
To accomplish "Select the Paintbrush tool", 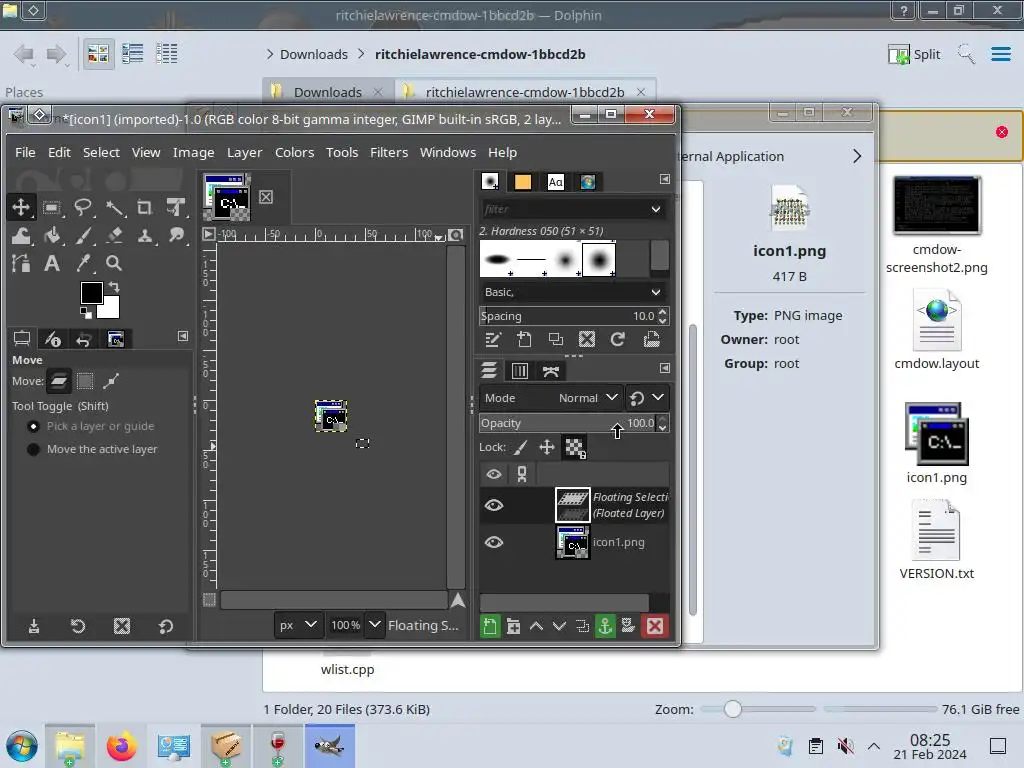I will [83, 236].
